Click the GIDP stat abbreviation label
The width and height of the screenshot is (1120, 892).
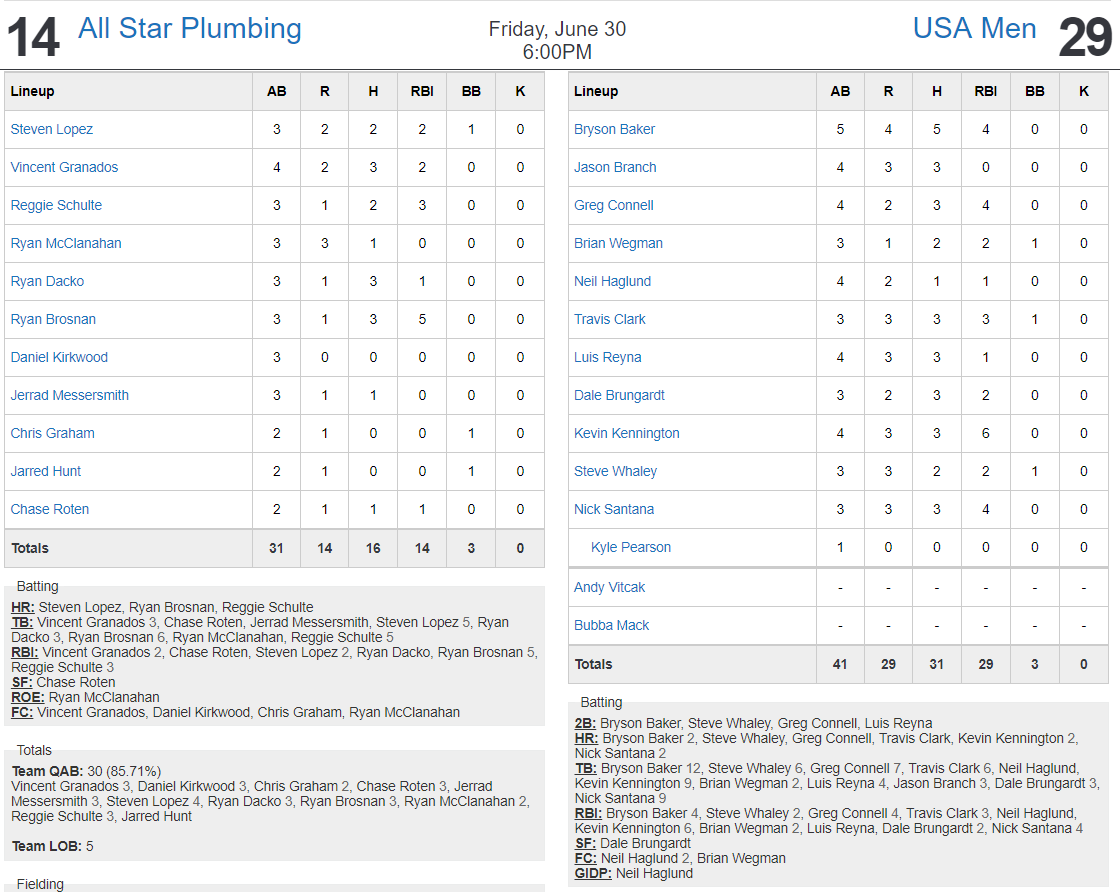[593, 873]
